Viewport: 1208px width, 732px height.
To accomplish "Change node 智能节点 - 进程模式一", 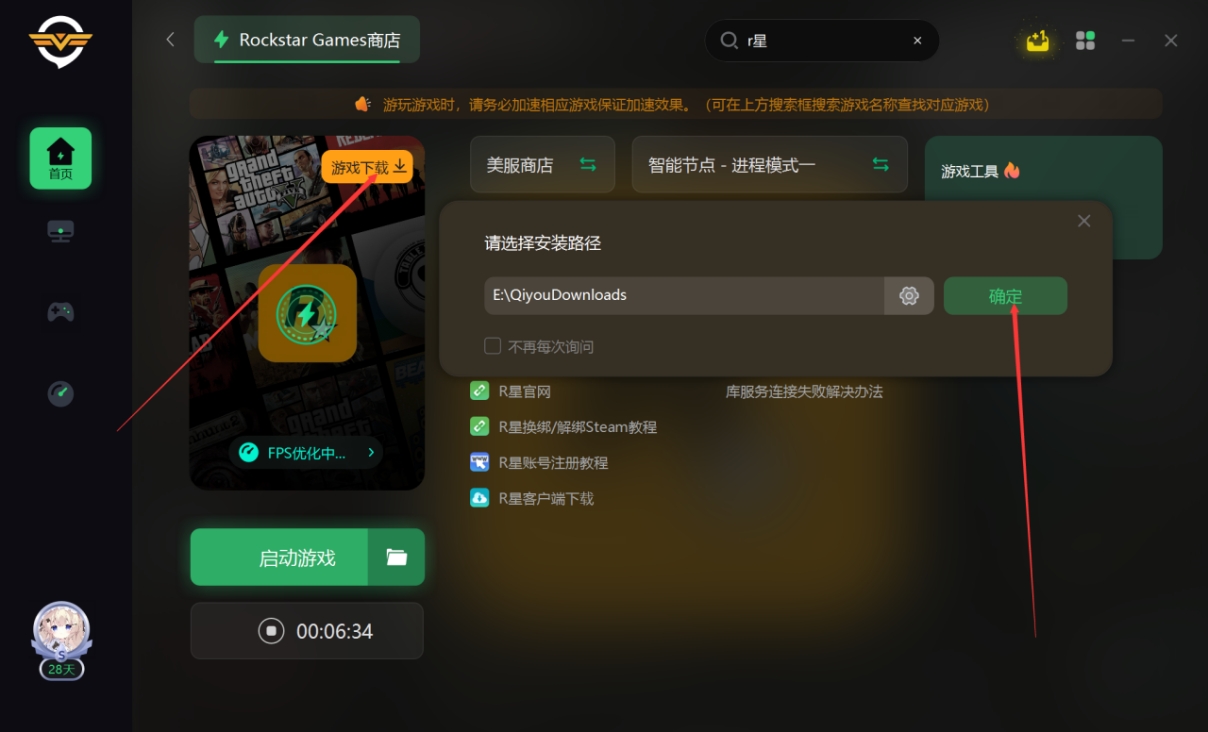I will [x=769, y=165].
